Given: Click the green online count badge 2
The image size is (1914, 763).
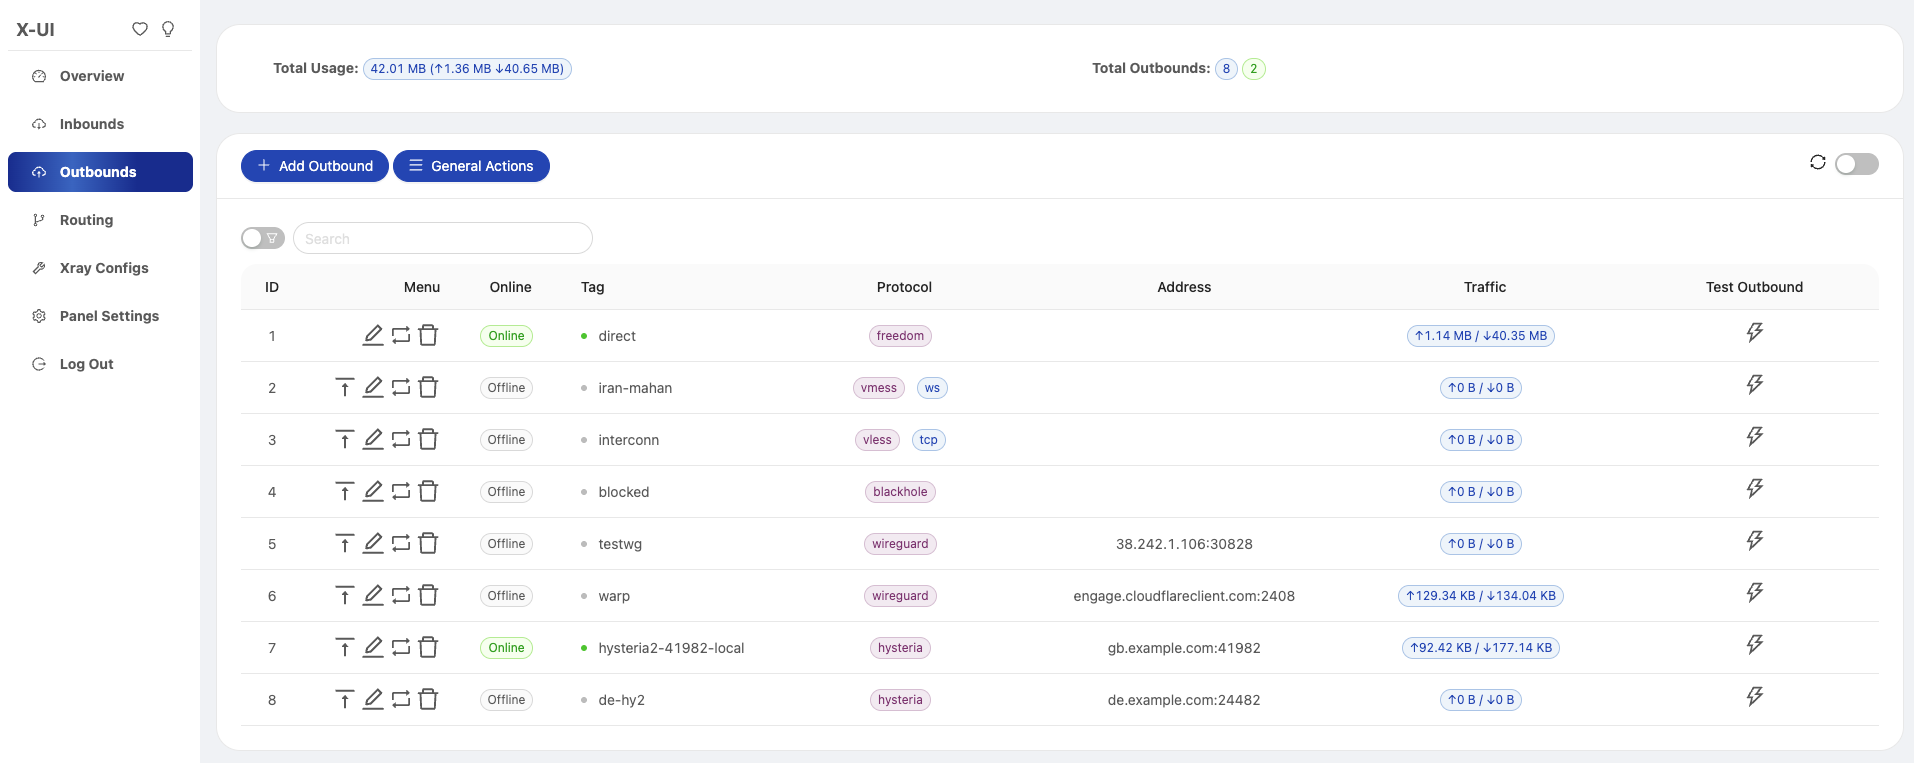Looking at the screenshot, I should pyautogui.click(x=1254, y=69).
